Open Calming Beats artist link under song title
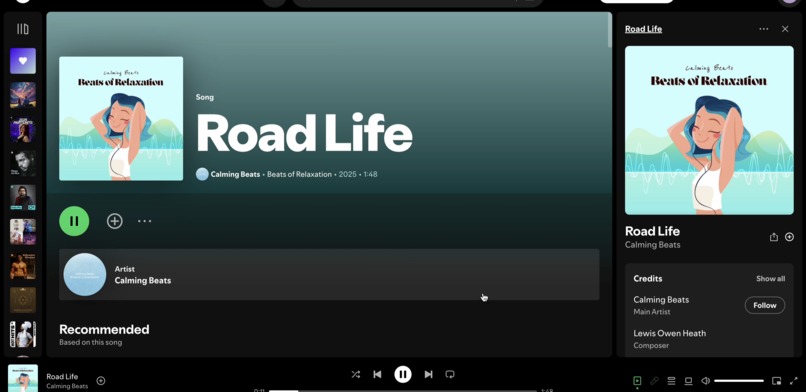Screen dimensions: 806x392 point(235,174)
